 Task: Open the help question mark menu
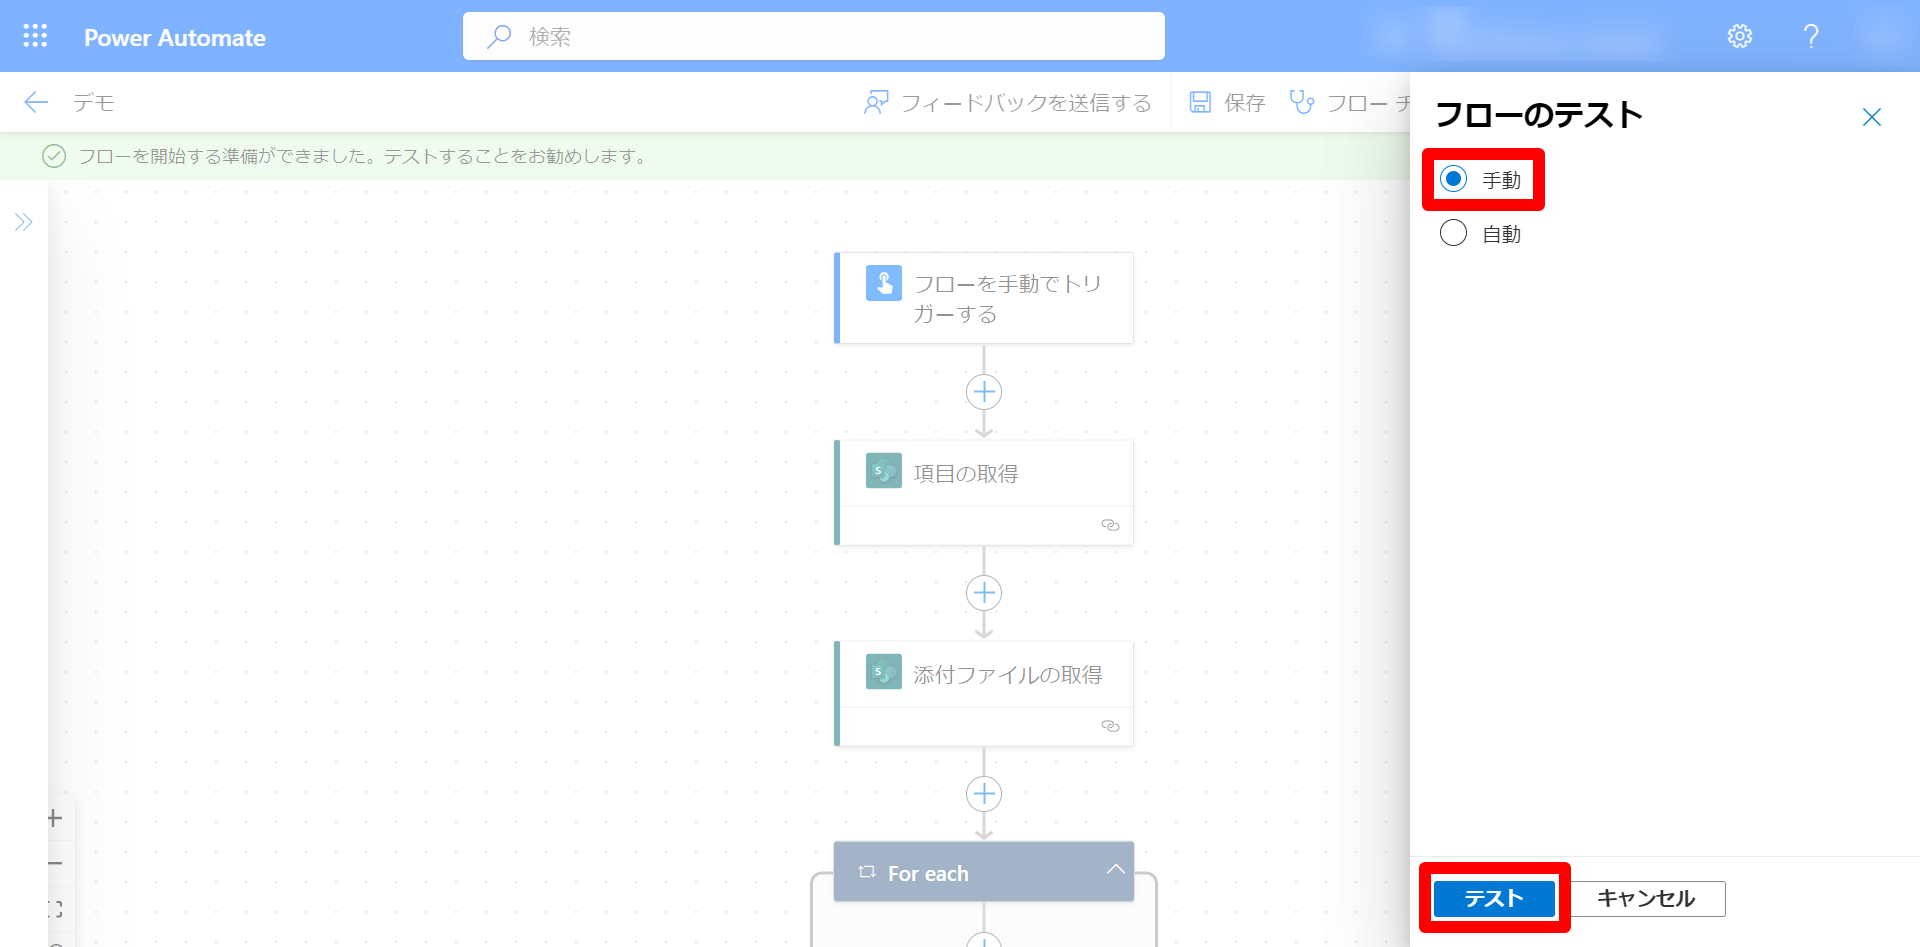point(1811,36)
